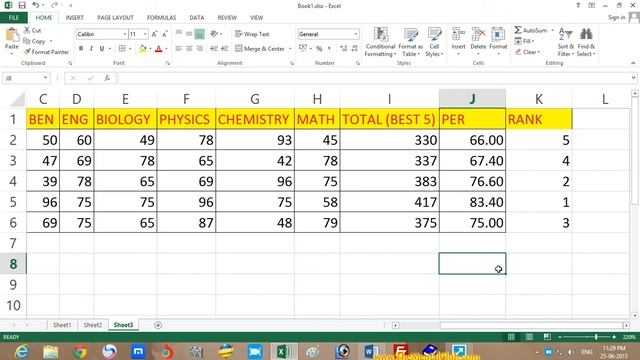Screen dimensions: 640x360
Task: Toggle center horizontal alignment
Action: 189,49
